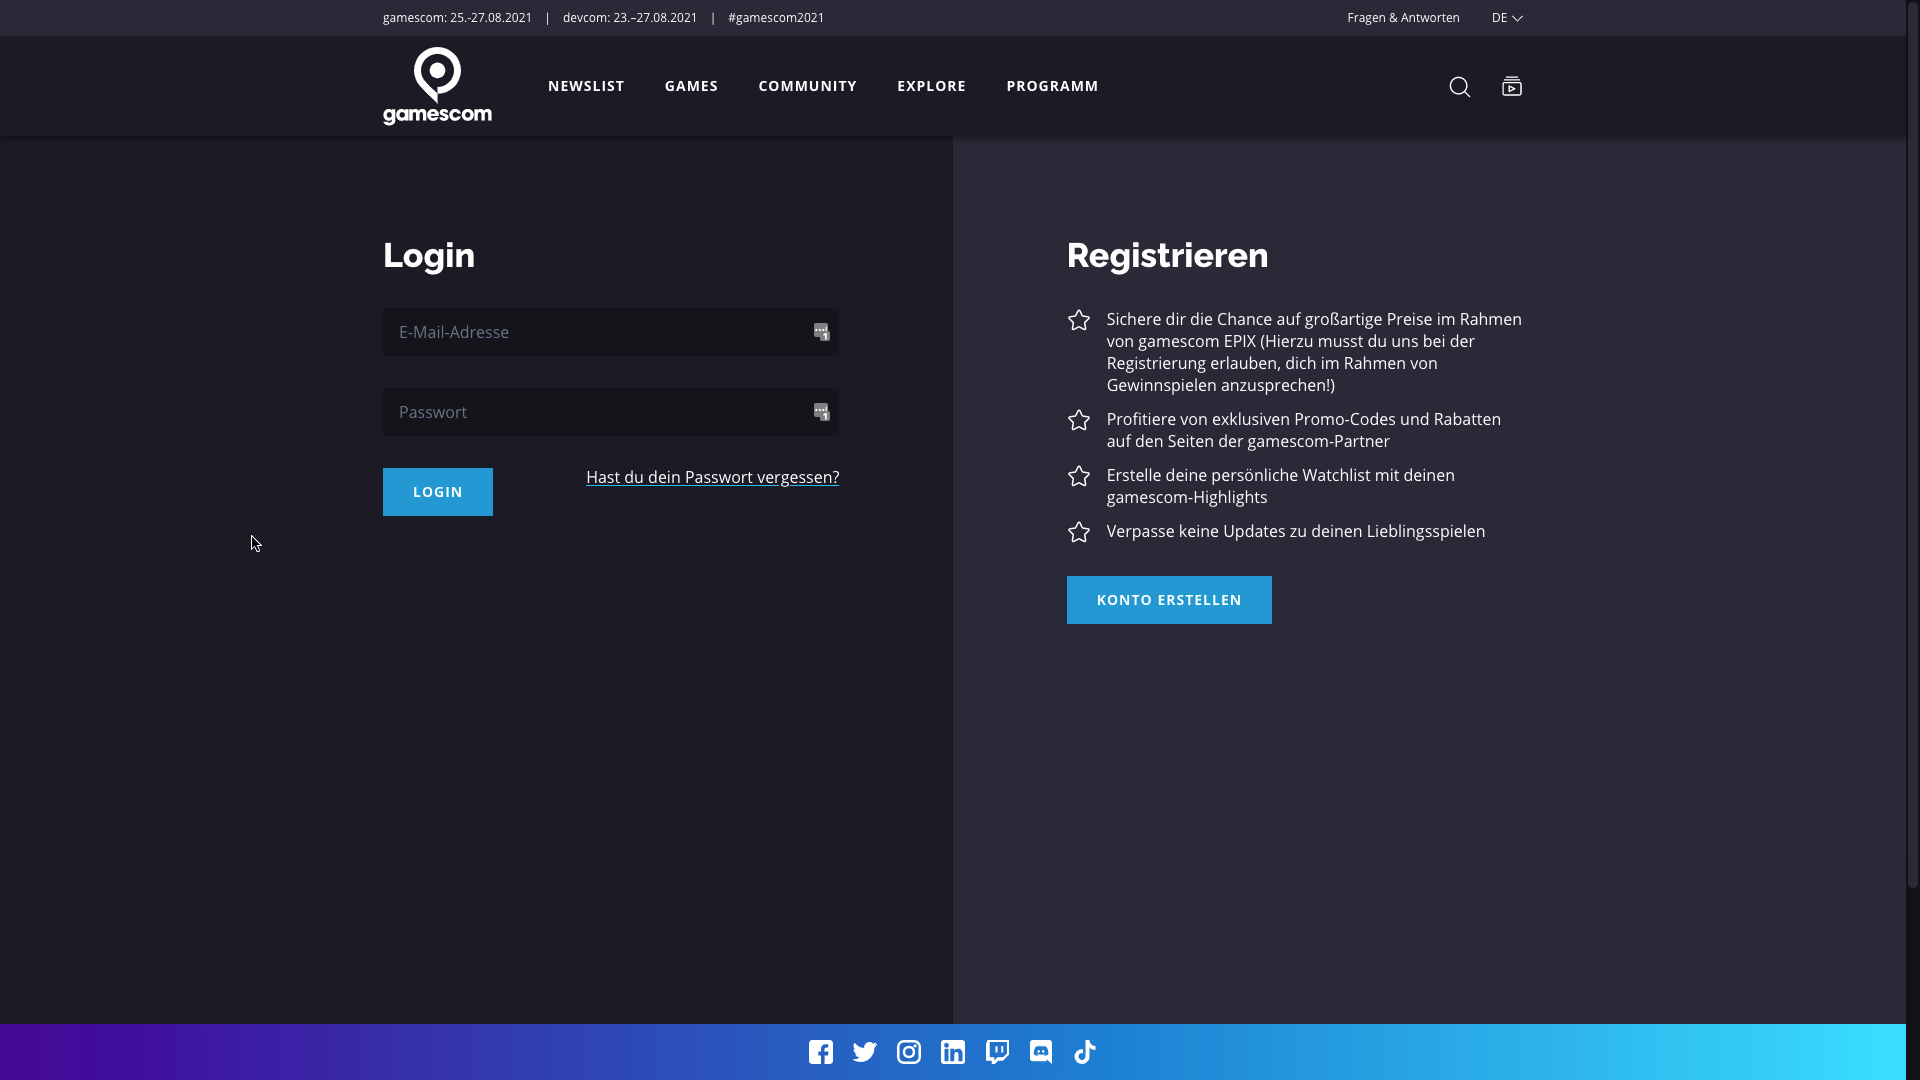Open Fragen & Antworten link
1920x1080 pixels.
pyautogui.click(x=1403, y=18)
